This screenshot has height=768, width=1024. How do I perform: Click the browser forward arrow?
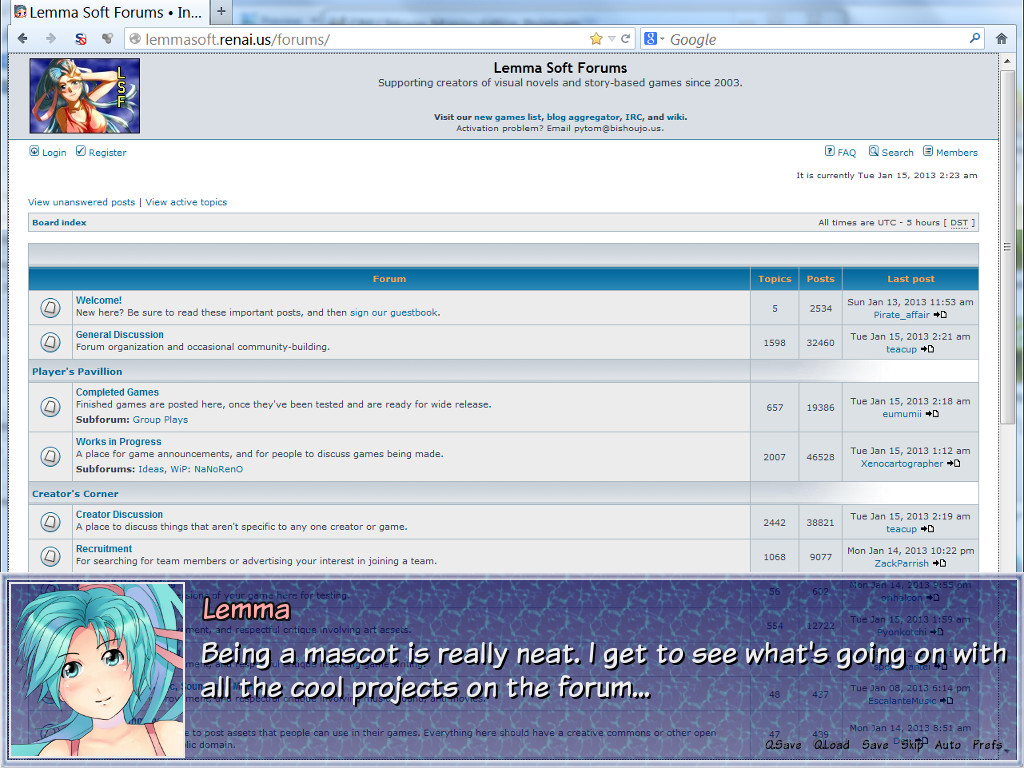51,39
